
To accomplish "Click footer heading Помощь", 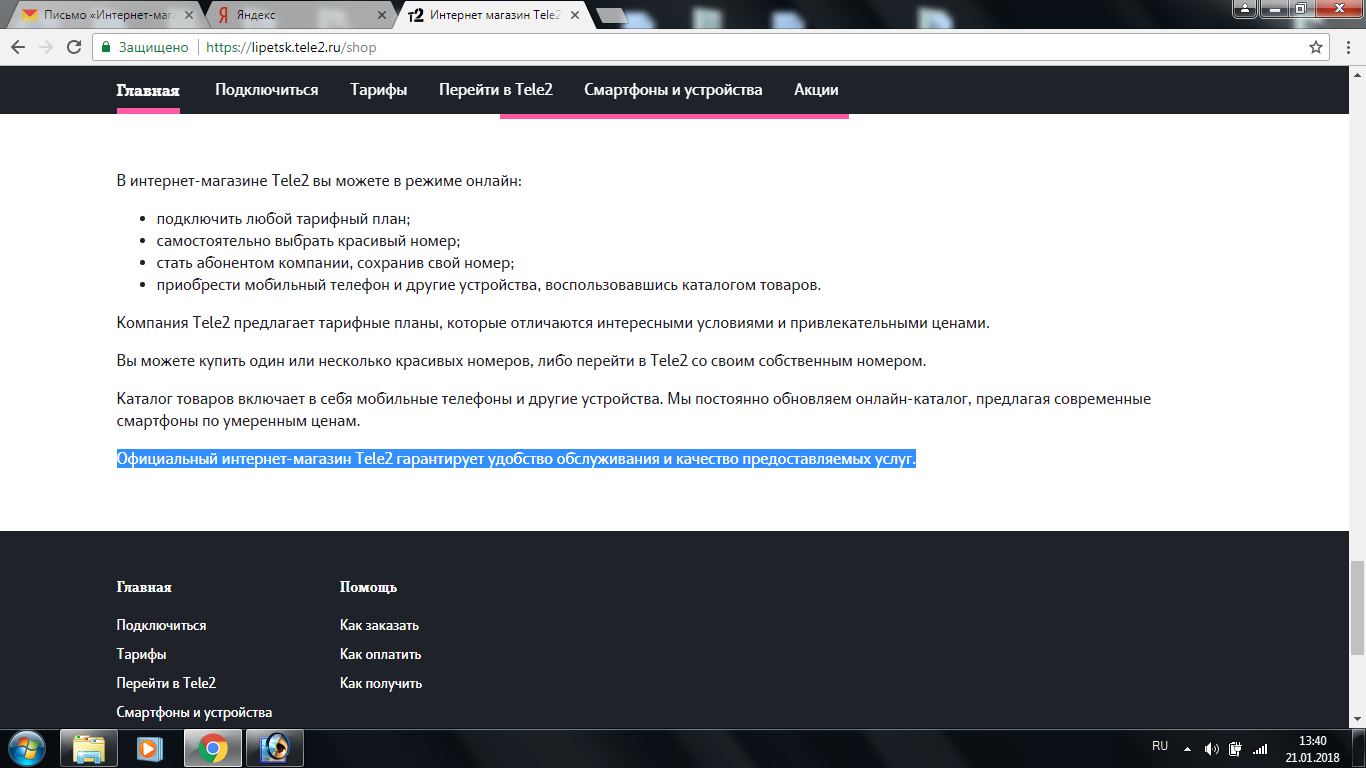I will tap(369, 587).
